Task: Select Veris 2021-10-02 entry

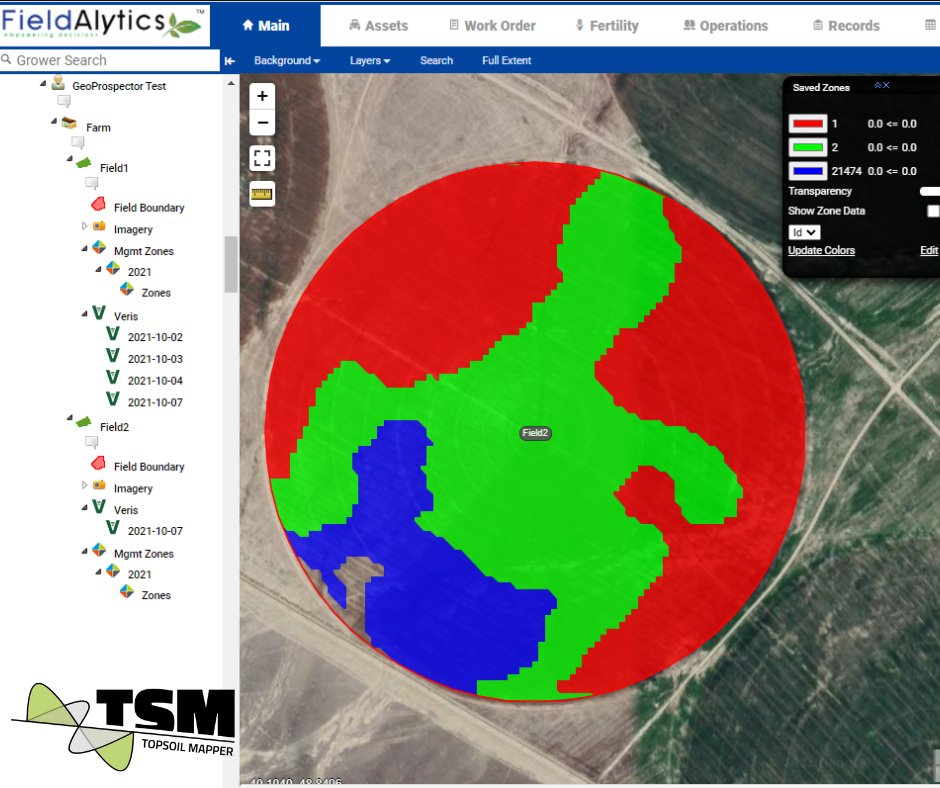Action: 155,337
